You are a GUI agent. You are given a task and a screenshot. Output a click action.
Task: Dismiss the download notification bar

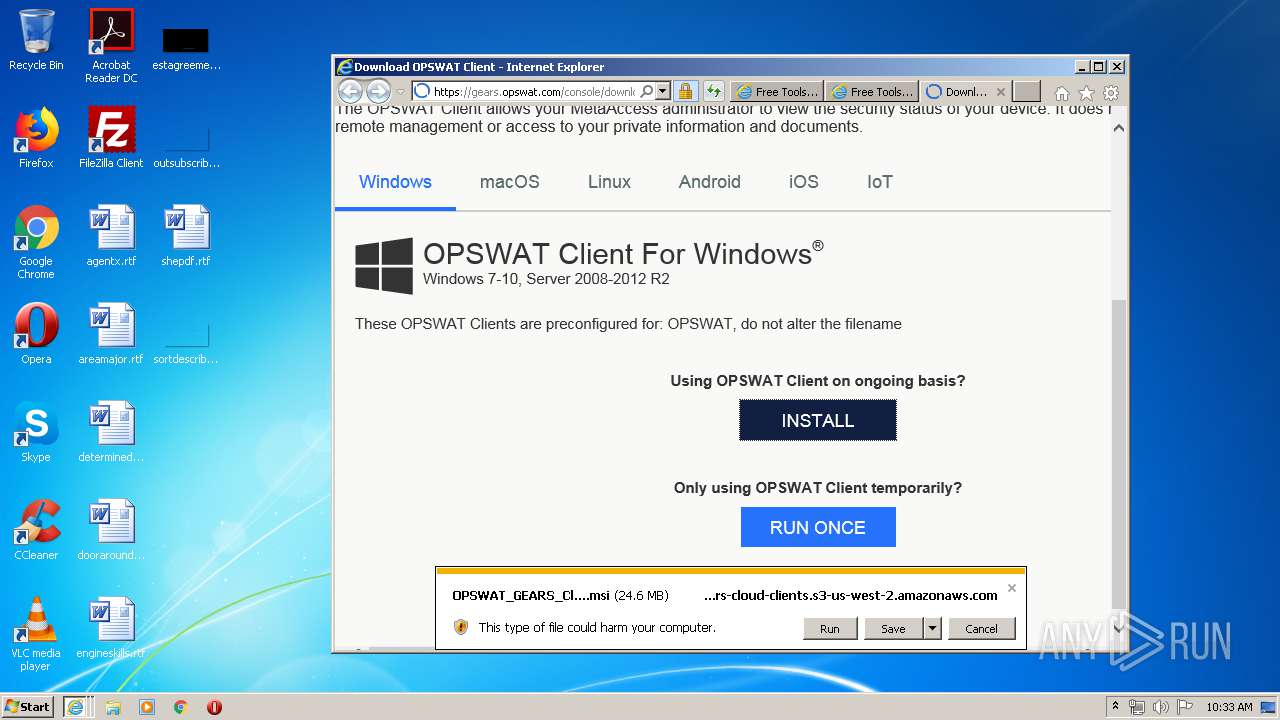[1012, 588]
